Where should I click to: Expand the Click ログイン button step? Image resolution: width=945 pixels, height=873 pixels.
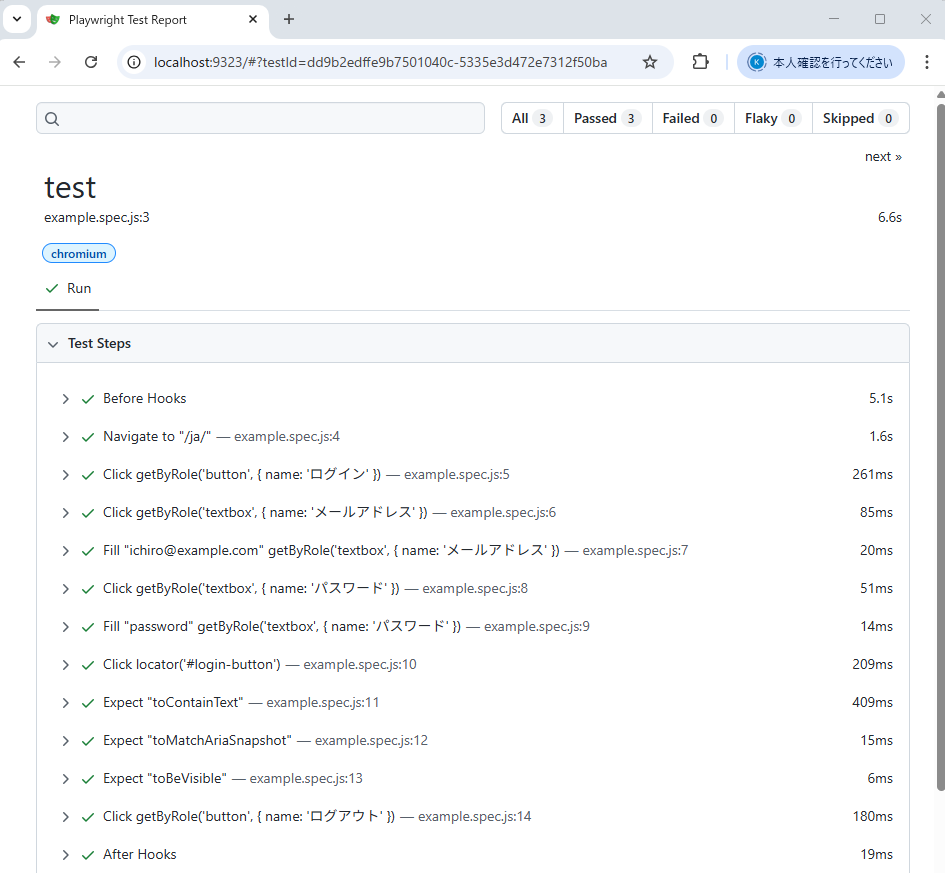pos(66,475)
